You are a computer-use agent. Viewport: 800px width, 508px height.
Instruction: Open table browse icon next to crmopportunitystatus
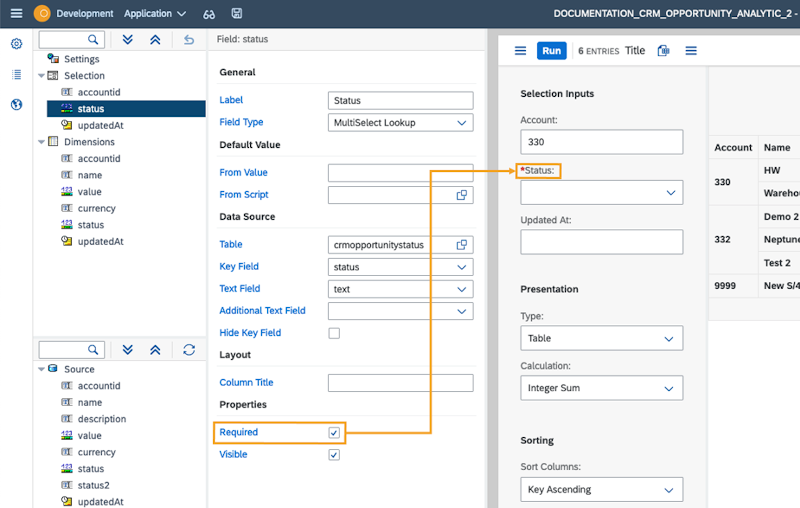click(462, 245)
